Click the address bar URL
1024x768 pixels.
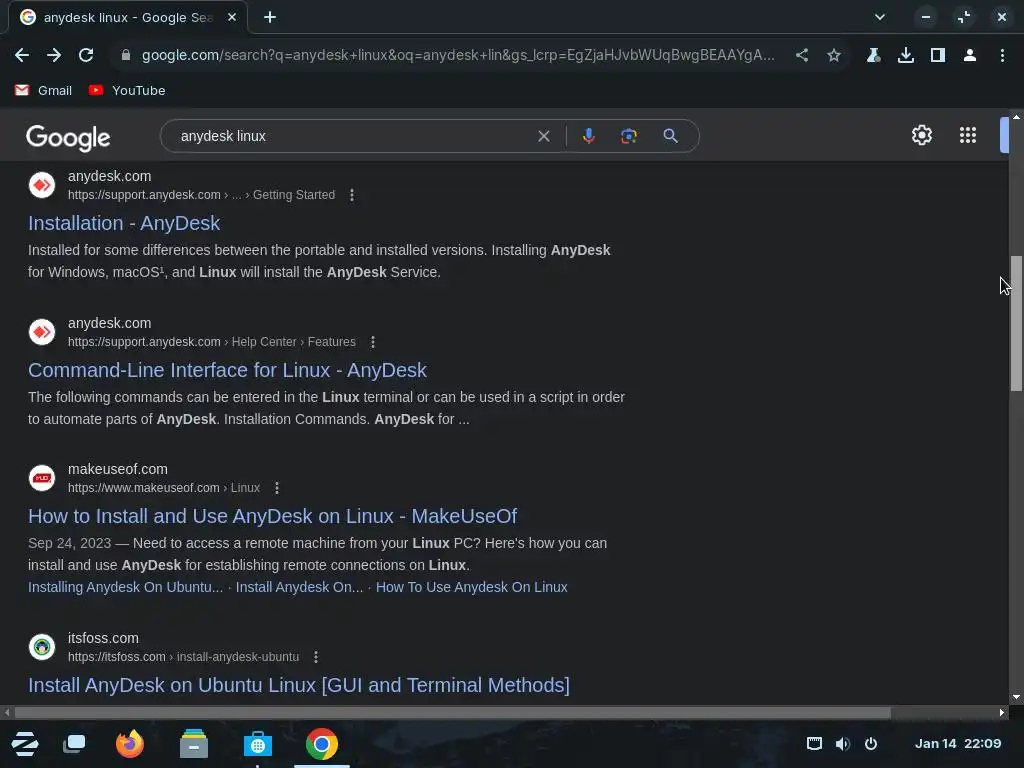click(458, 56)
